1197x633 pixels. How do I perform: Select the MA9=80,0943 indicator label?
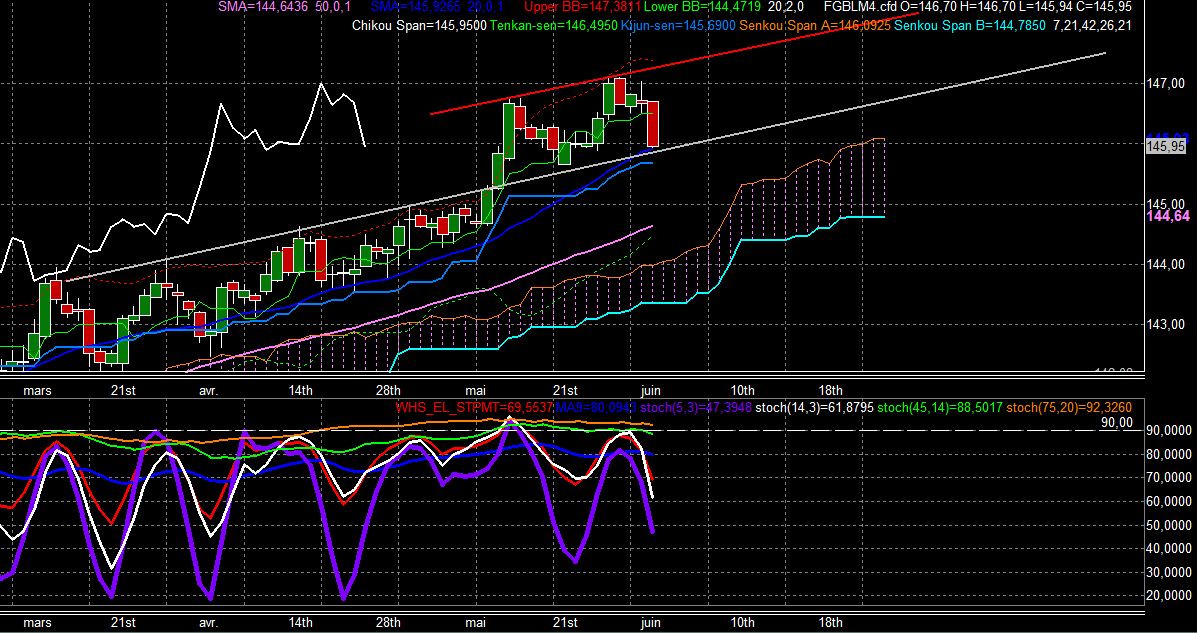point(595,408)
